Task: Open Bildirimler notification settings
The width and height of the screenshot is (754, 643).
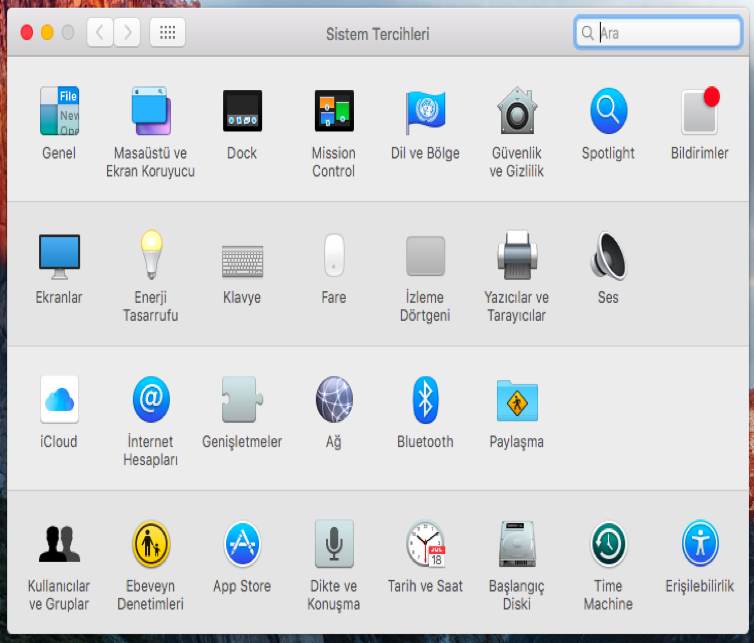Action: (699, 111)
